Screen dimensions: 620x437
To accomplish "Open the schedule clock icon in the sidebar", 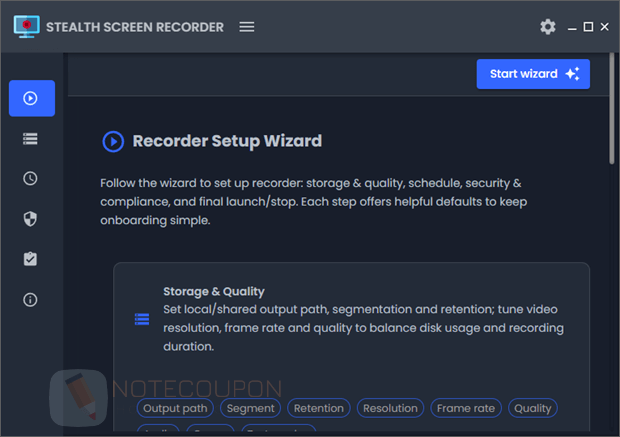I will point(30,178).
